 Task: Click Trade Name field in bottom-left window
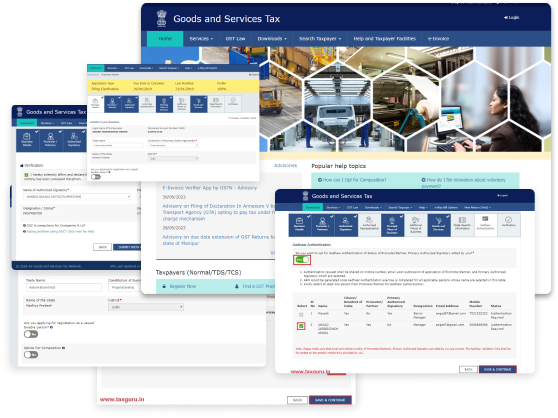(64, 287)
